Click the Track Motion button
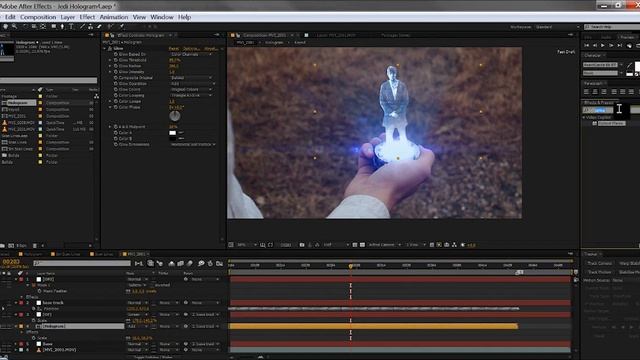The width and height of the screenshot is (640, 360). point(599,272)
